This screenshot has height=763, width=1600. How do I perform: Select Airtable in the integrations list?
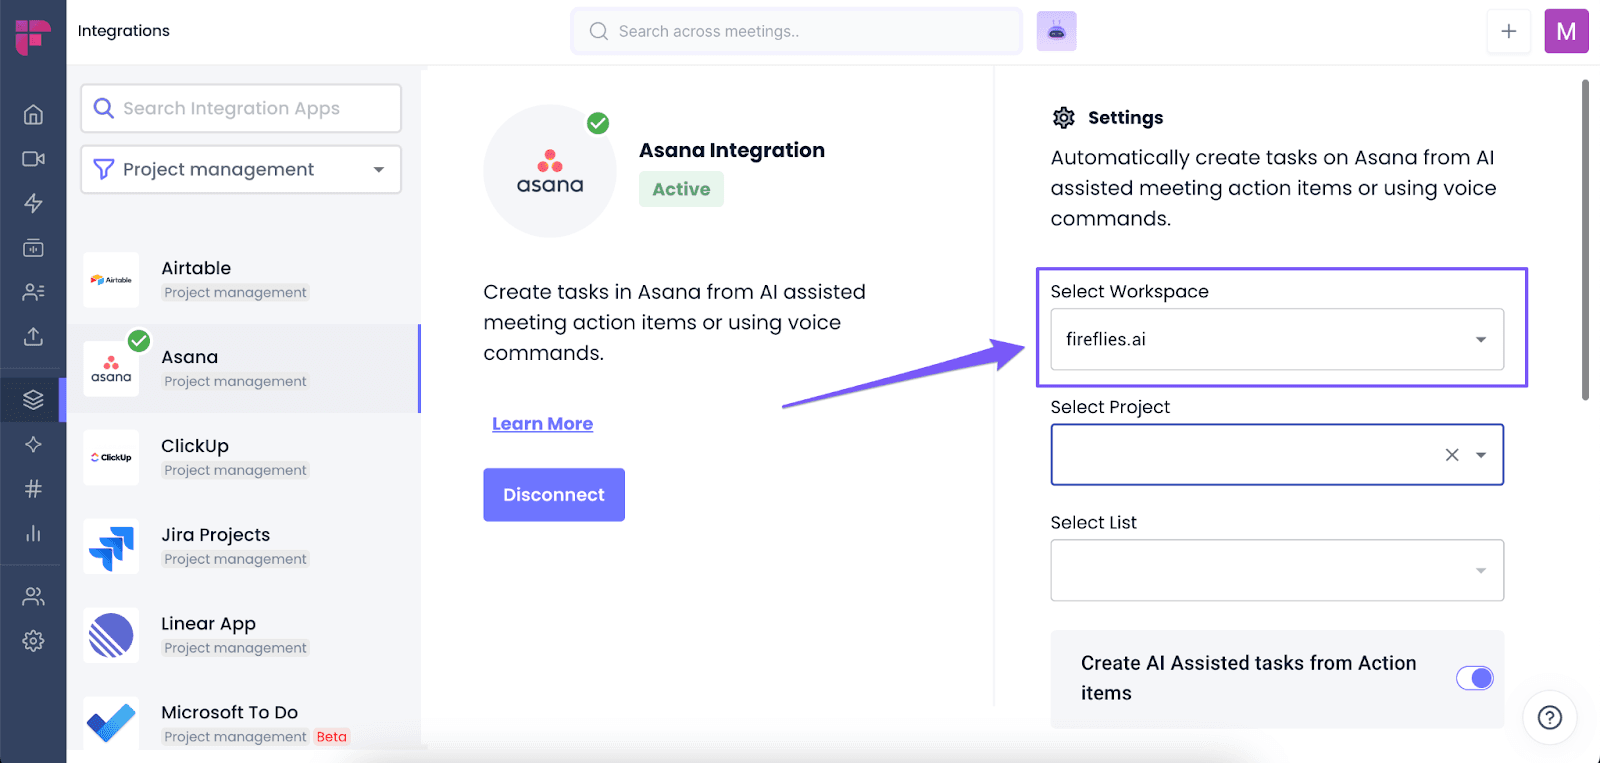(243, 280)
